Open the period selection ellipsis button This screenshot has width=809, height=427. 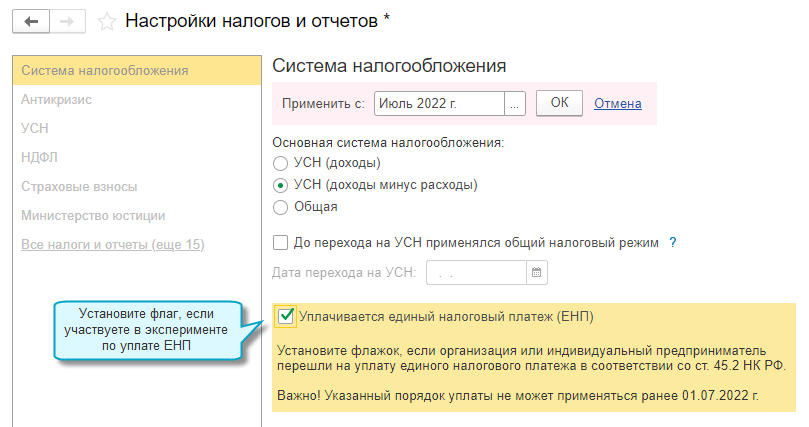[515, 103]
